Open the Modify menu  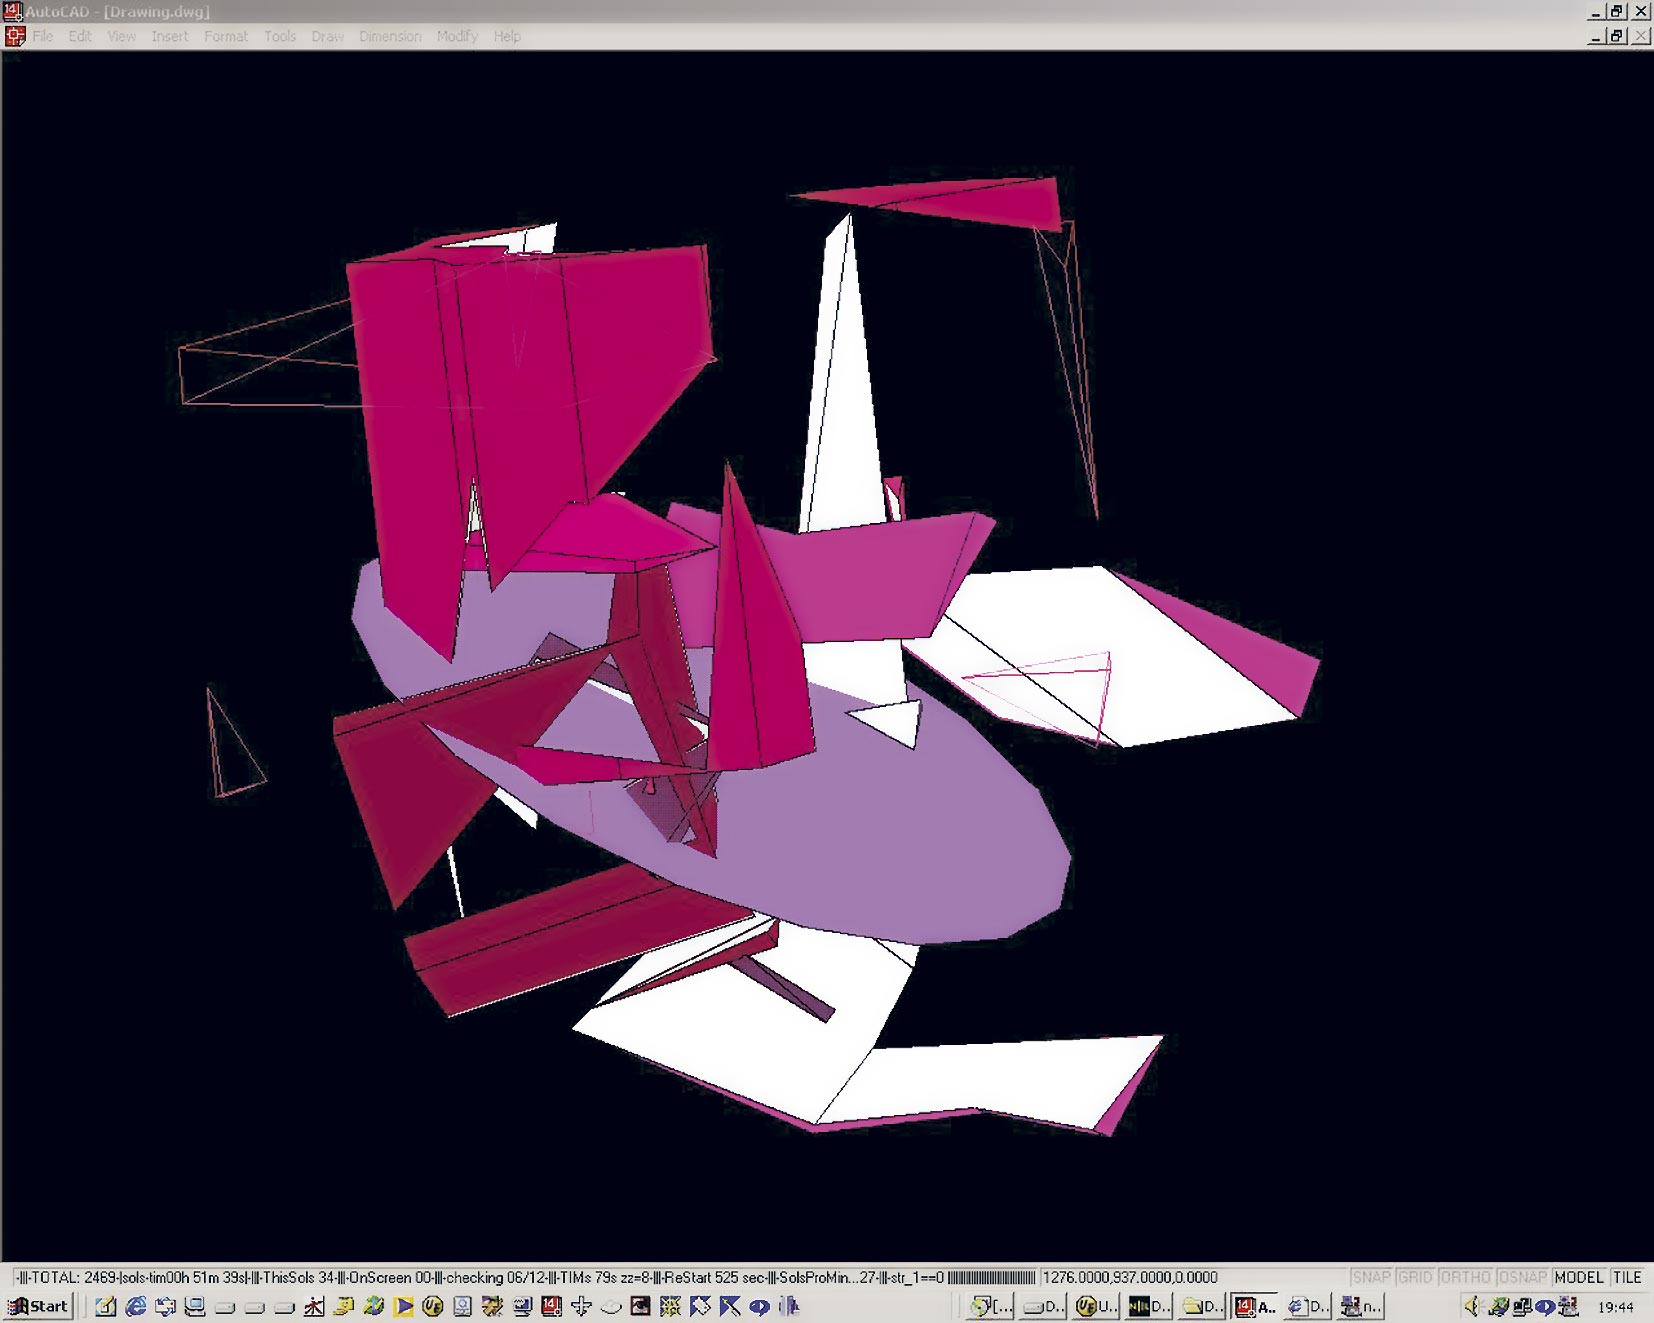[457, 36]
